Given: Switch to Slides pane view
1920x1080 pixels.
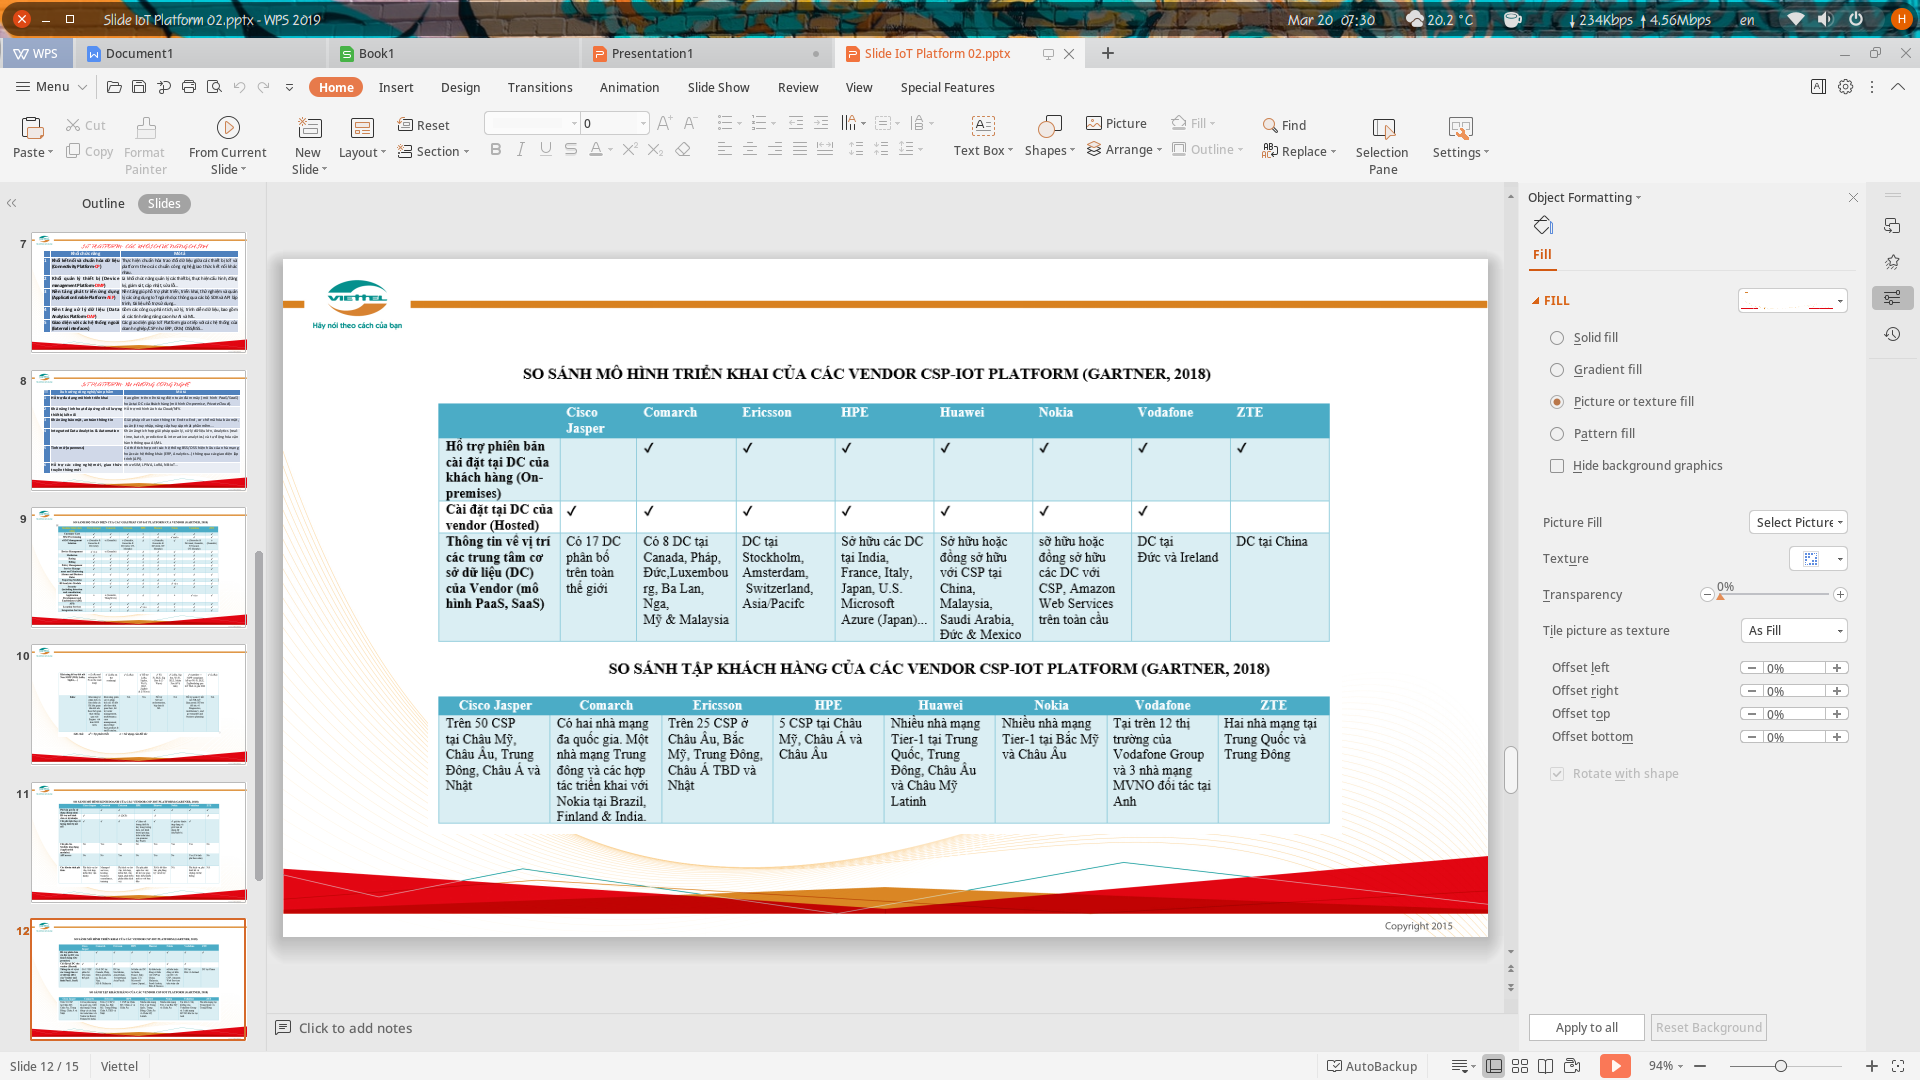Looking at the screenshot, I should [164, 203].
